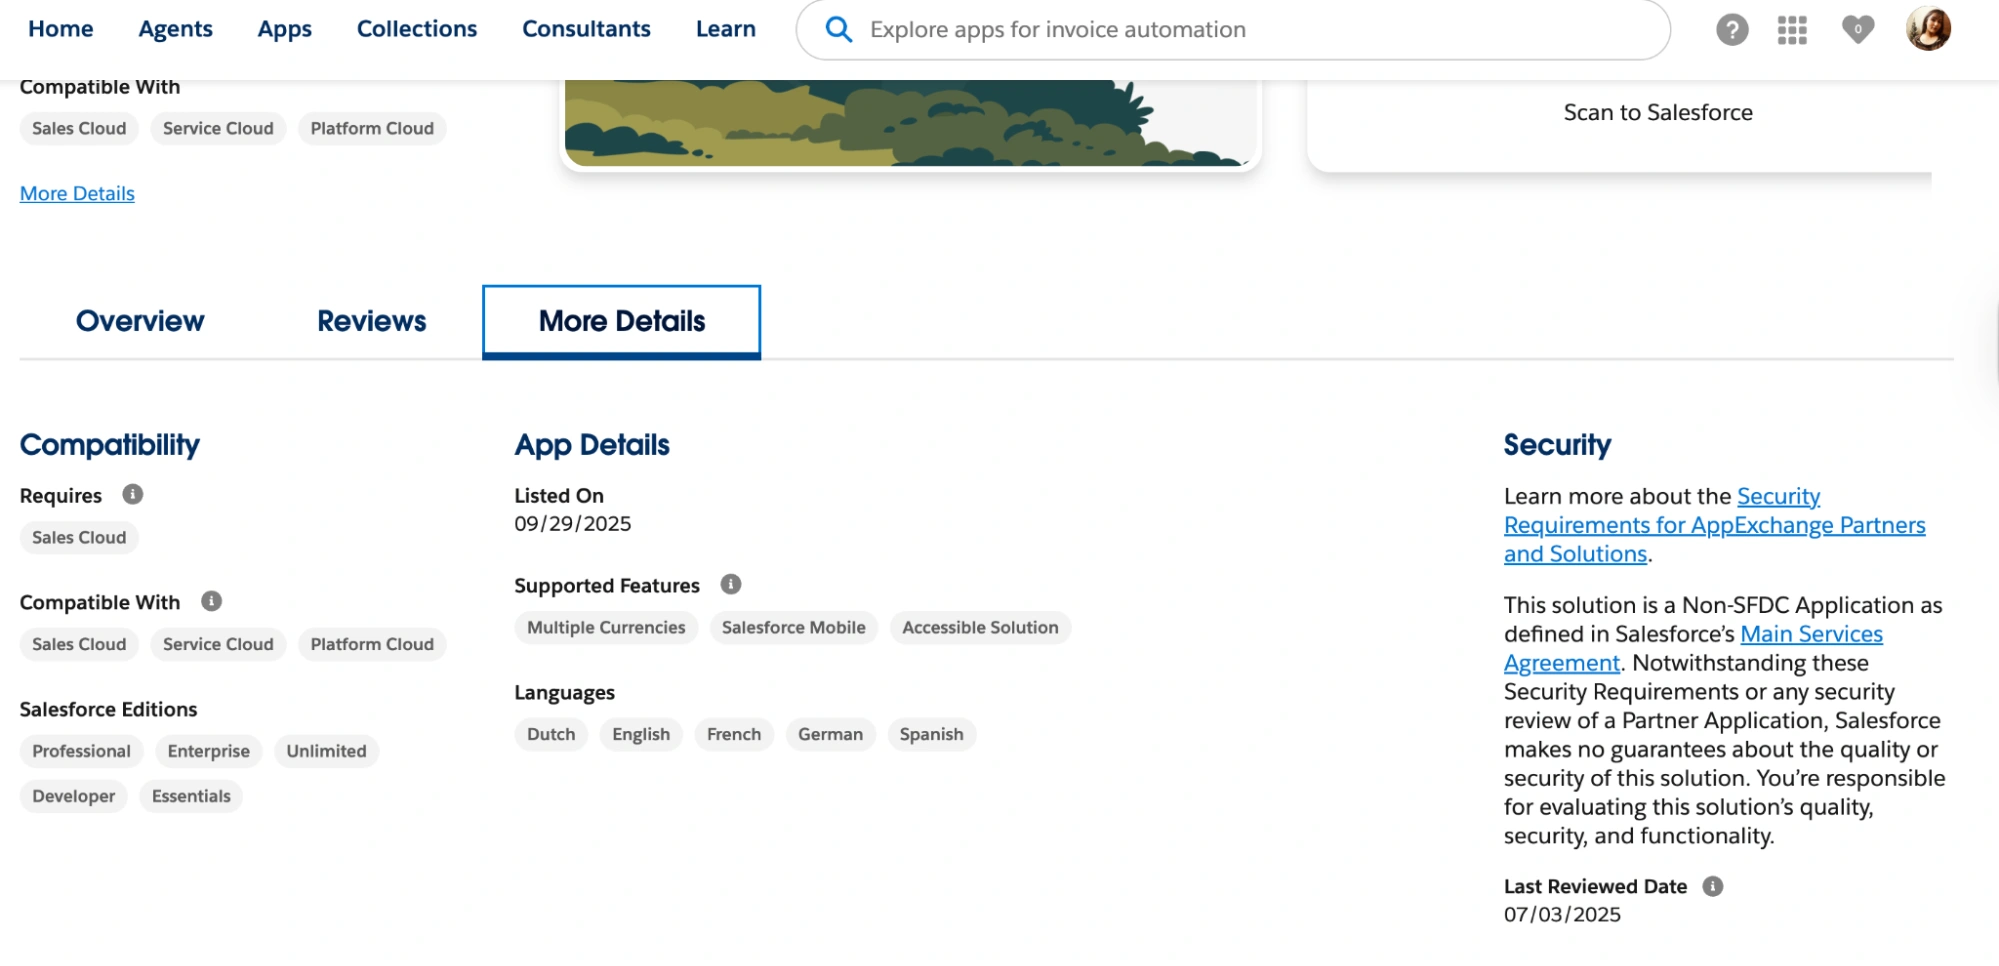Viewport: 1999px width, 966px height.
Task: Click the Essentials edition chip
Action: (x=191, y=796)
